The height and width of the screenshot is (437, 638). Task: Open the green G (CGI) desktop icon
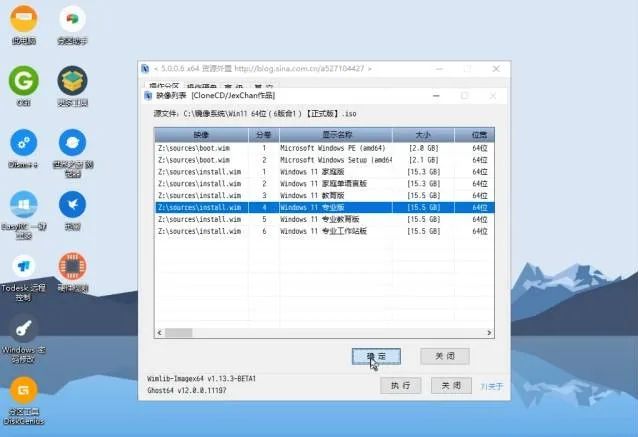(24, 81)
